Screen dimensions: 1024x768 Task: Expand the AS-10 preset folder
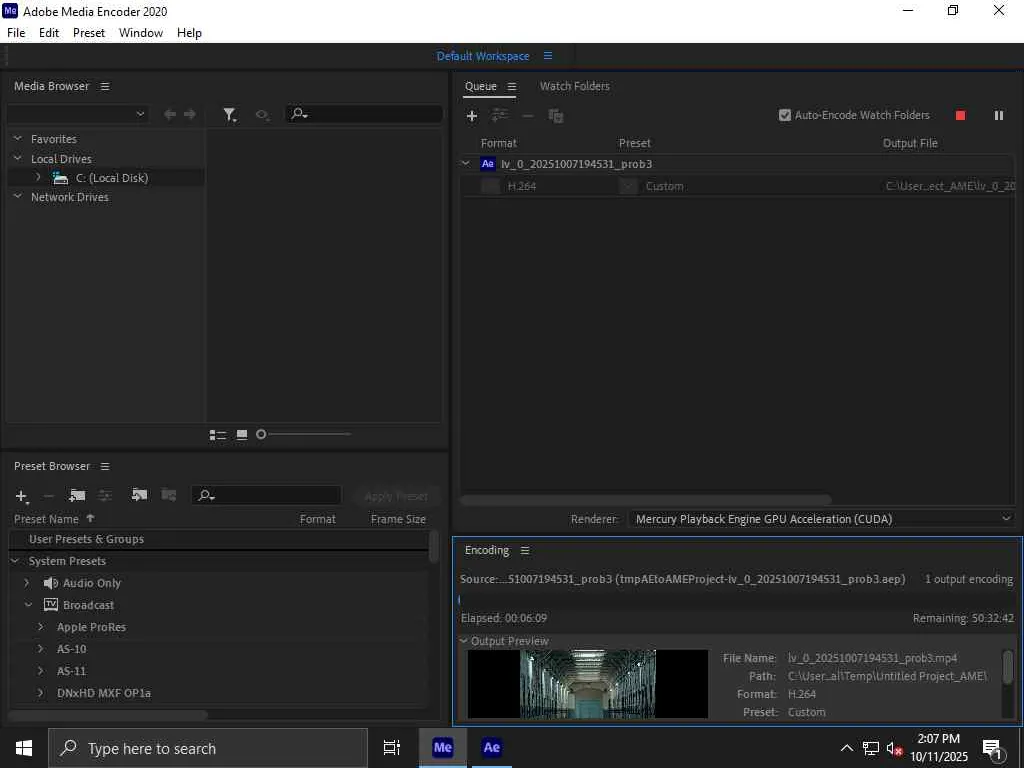click(x=40, y=648)
